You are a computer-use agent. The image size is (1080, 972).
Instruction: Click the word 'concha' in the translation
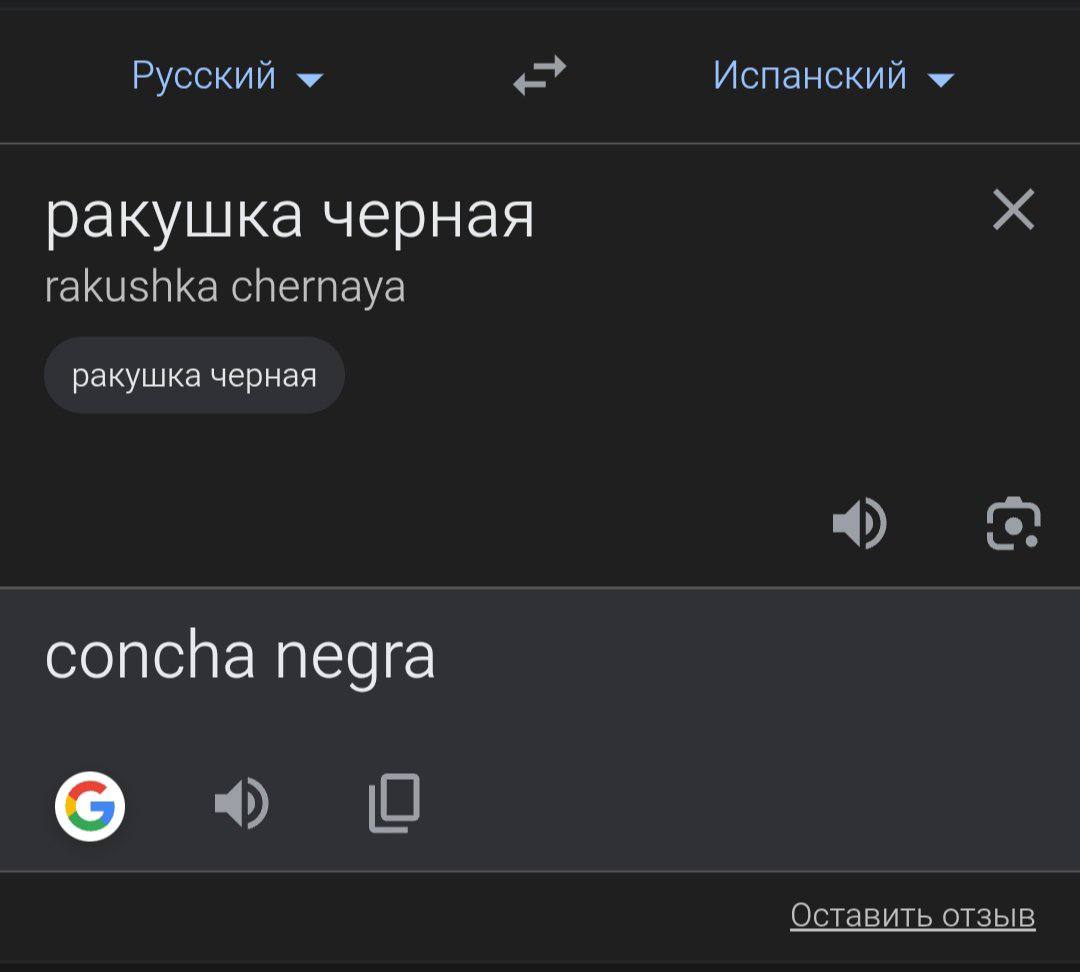150,656
